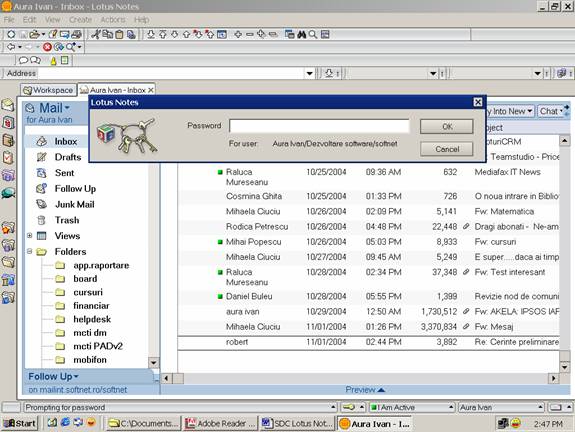575x432 pixels.
Task: Click the red stop icon
Action: pyautogui.click(x=47, y=47)
